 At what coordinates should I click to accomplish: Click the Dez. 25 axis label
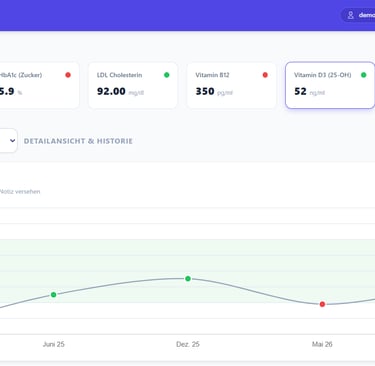click(x=188, y=344)
